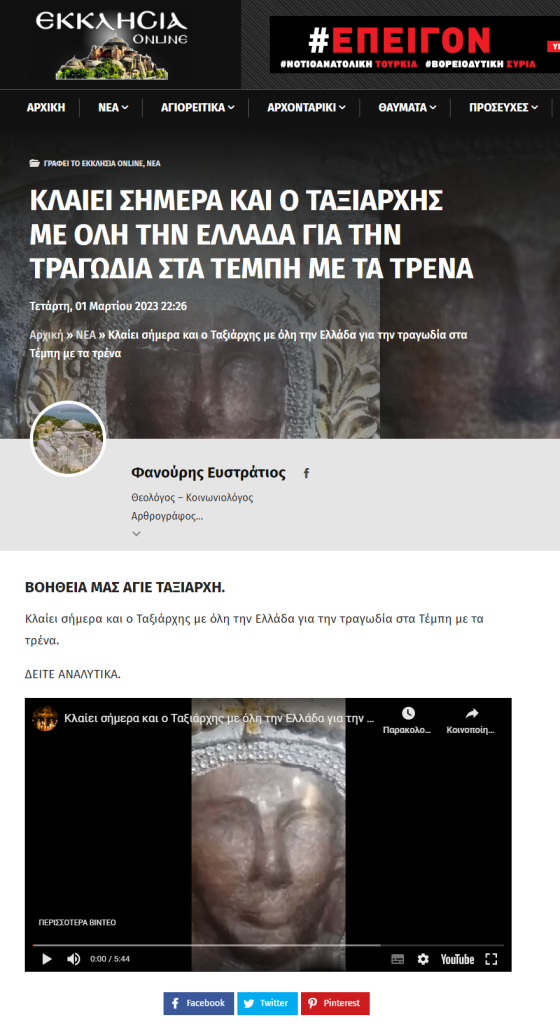Click the Εκκλησία Online site logo
560x1024 pixels.
pos(112,44)
